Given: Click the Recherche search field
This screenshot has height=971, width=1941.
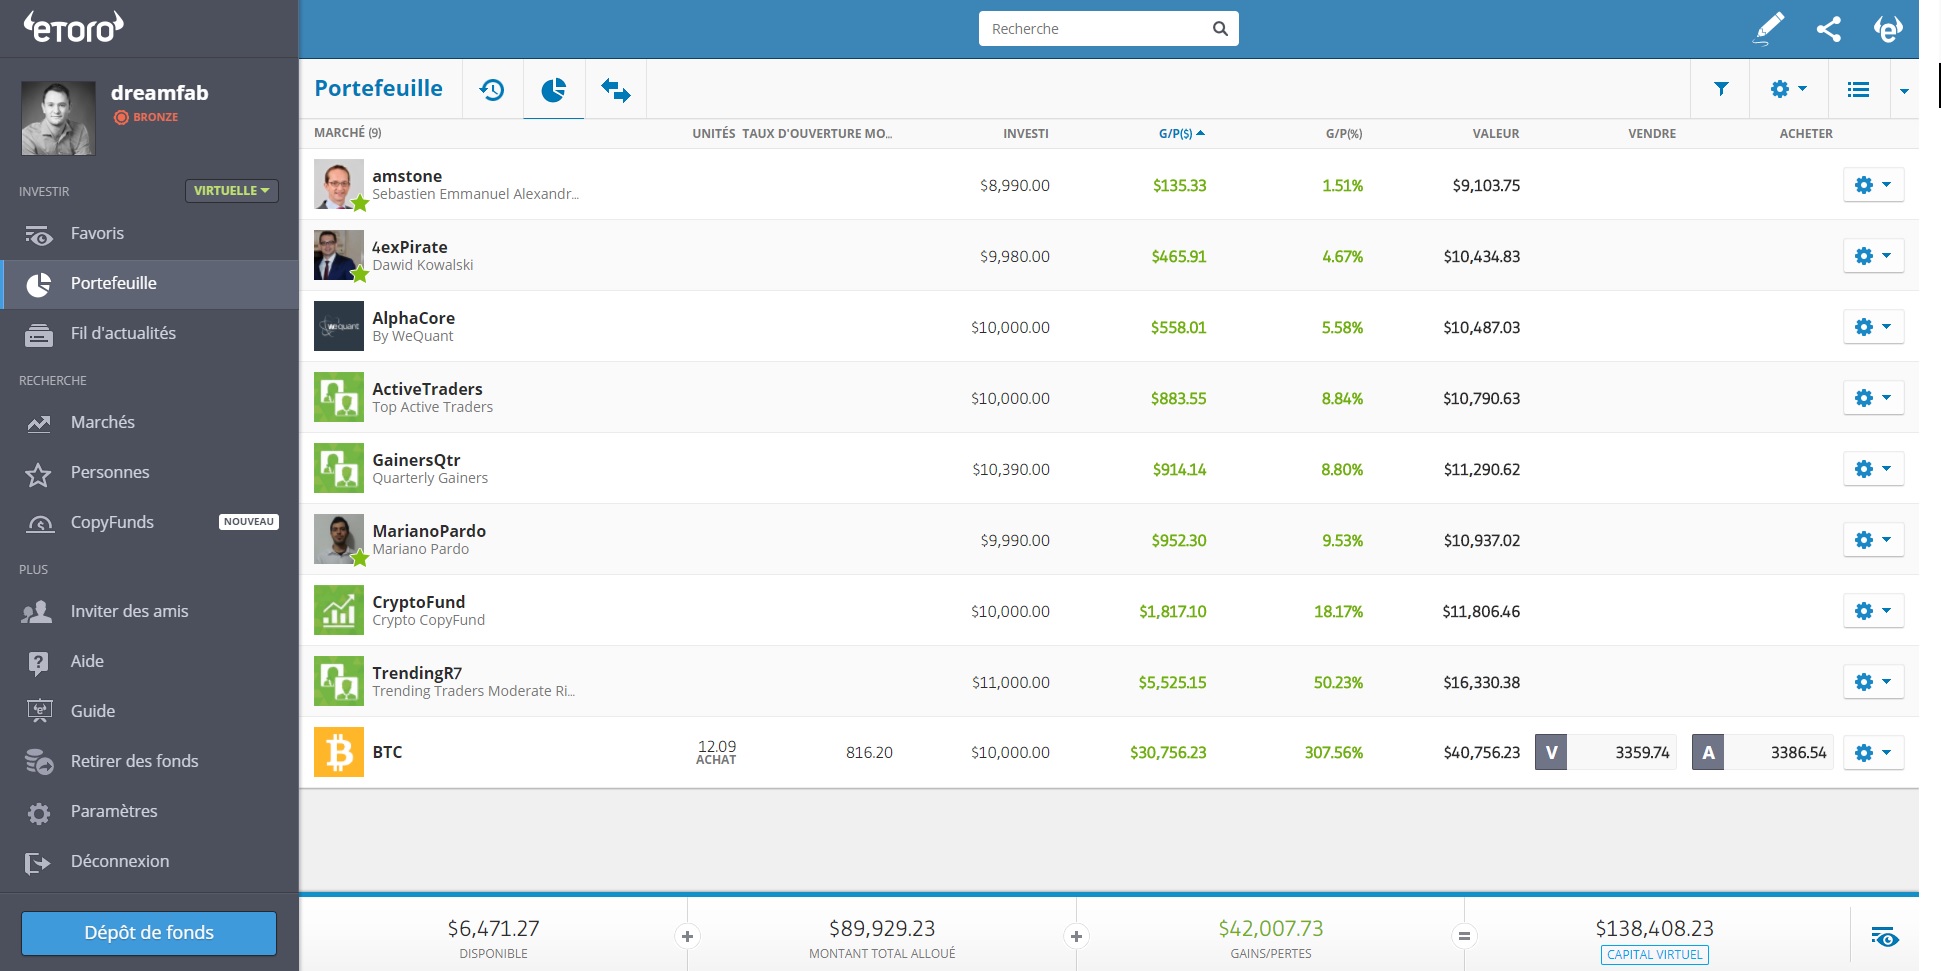Looking at the screenshot, I should click(1098, 29).
